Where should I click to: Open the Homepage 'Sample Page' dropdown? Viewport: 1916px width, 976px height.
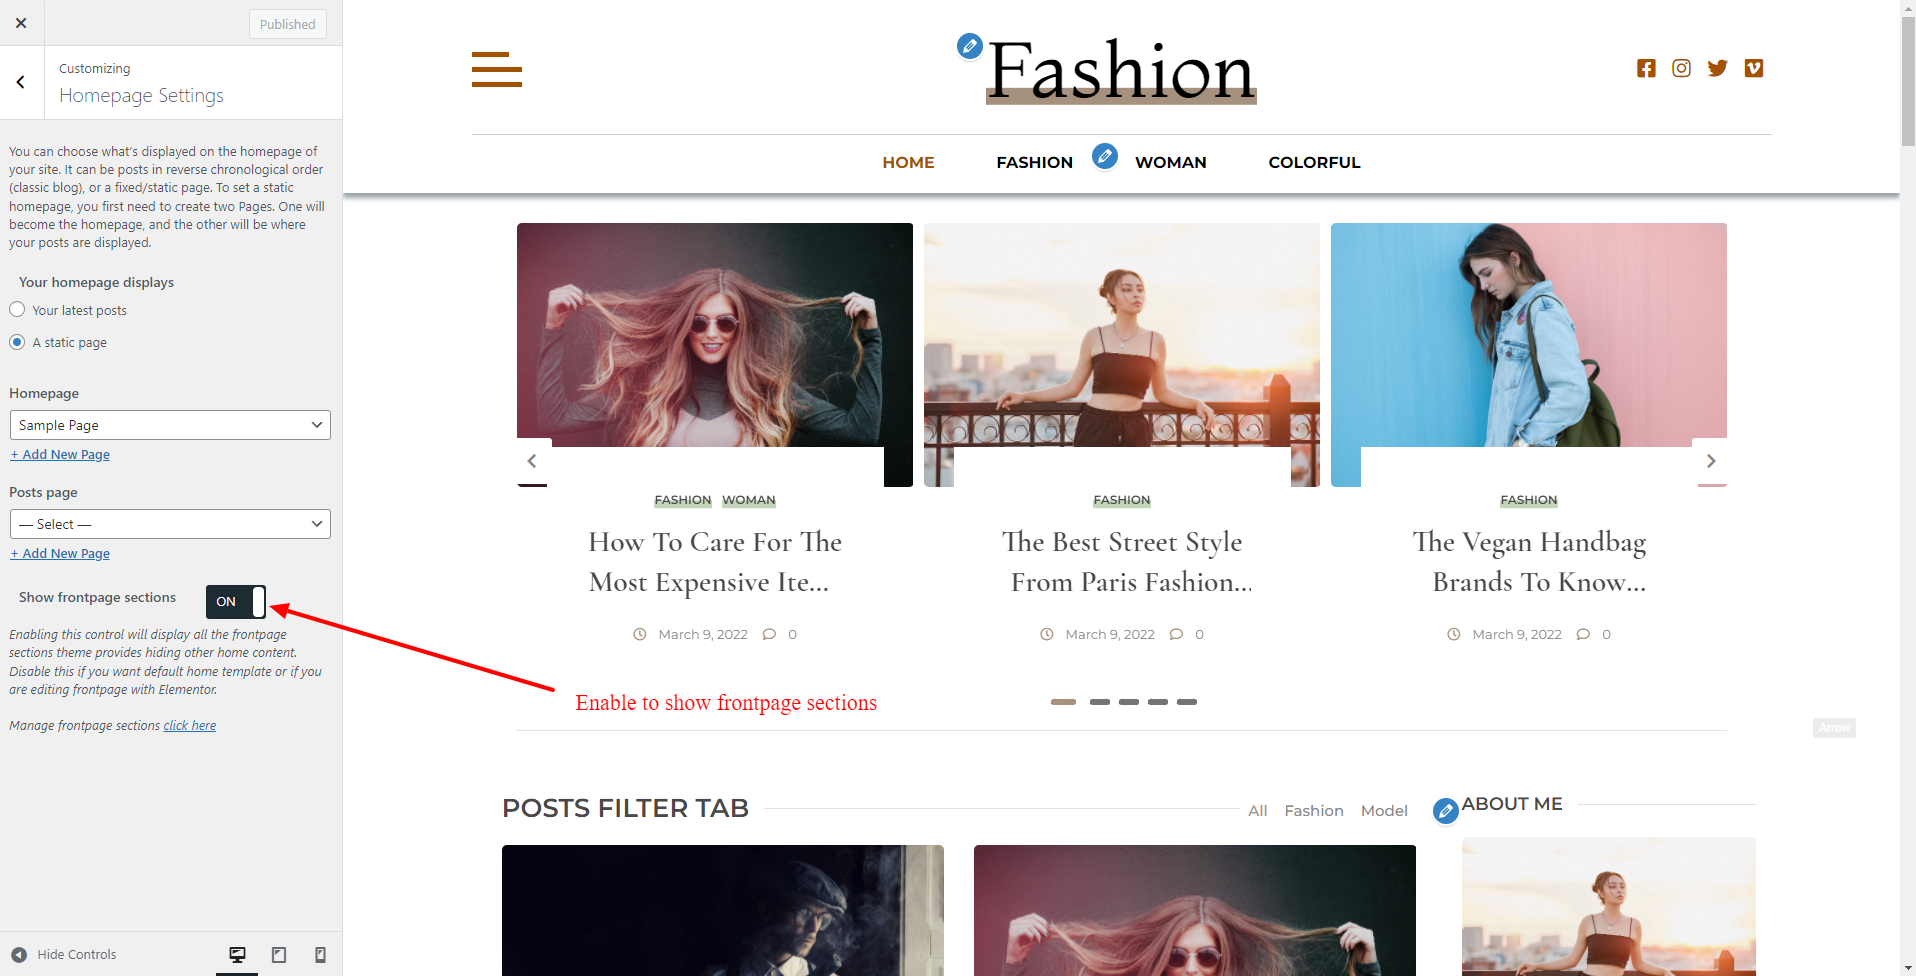coord(170,425)
